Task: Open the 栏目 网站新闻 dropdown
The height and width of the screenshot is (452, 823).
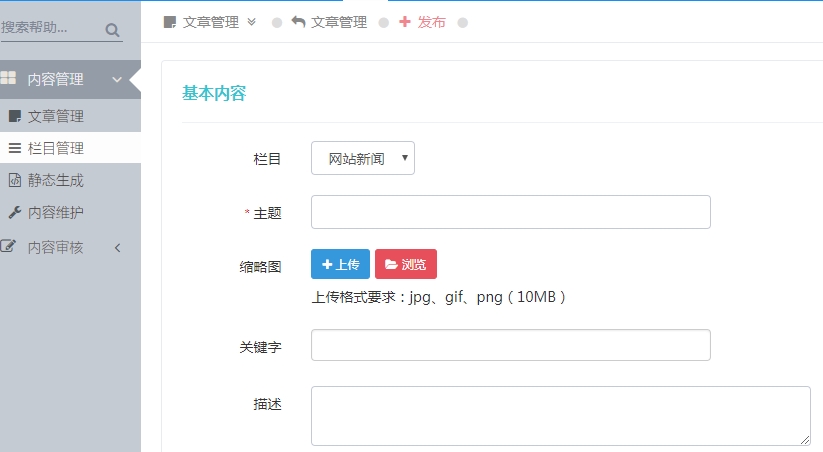Action: tap(363, 158)
